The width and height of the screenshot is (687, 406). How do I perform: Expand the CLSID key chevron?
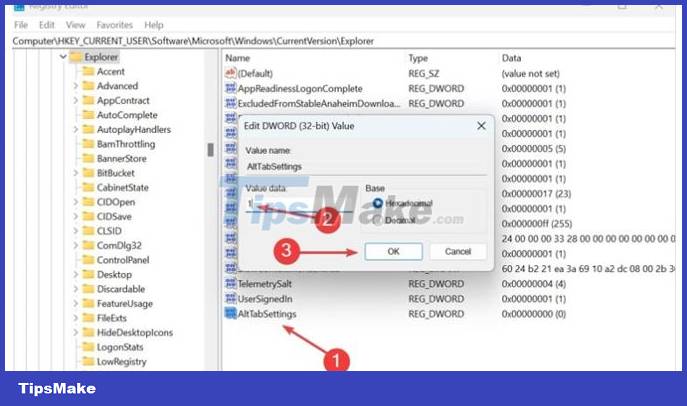[75, 231]
